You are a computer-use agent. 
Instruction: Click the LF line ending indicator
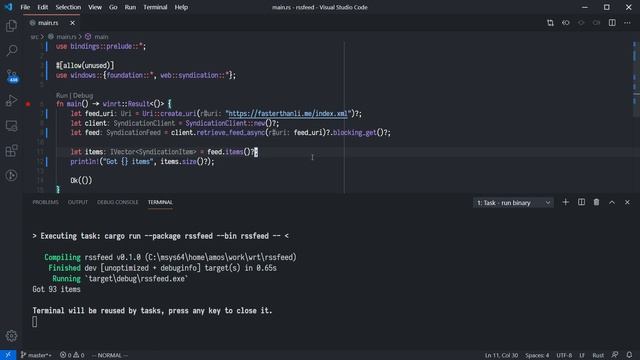[582, 355]
